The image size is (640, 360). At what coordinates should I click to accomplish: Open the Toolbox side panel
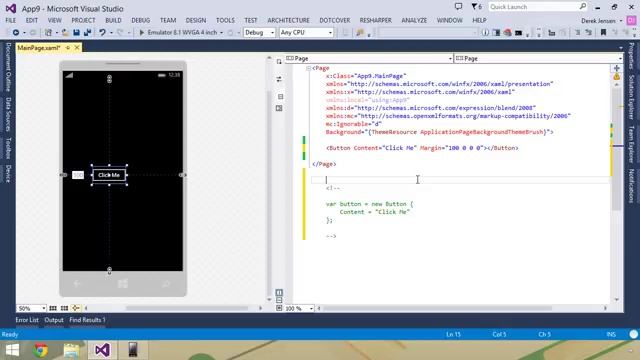tap(8, 148)
